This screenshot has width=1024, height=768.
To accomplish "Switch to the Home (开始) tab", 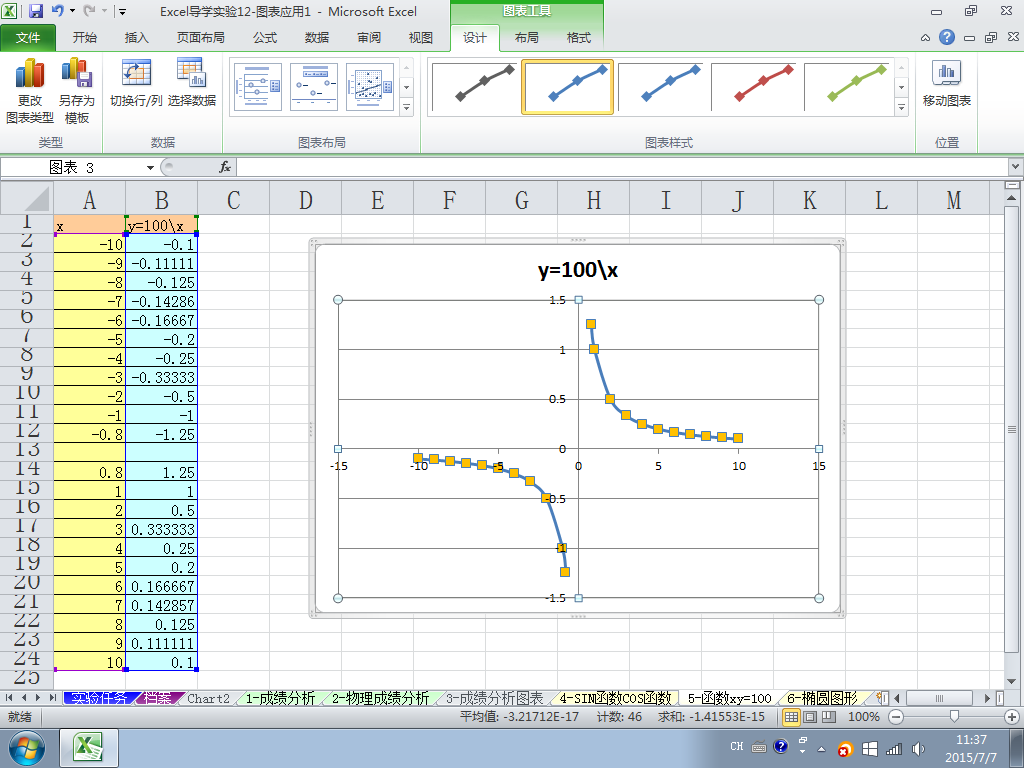I will [84, 37].
